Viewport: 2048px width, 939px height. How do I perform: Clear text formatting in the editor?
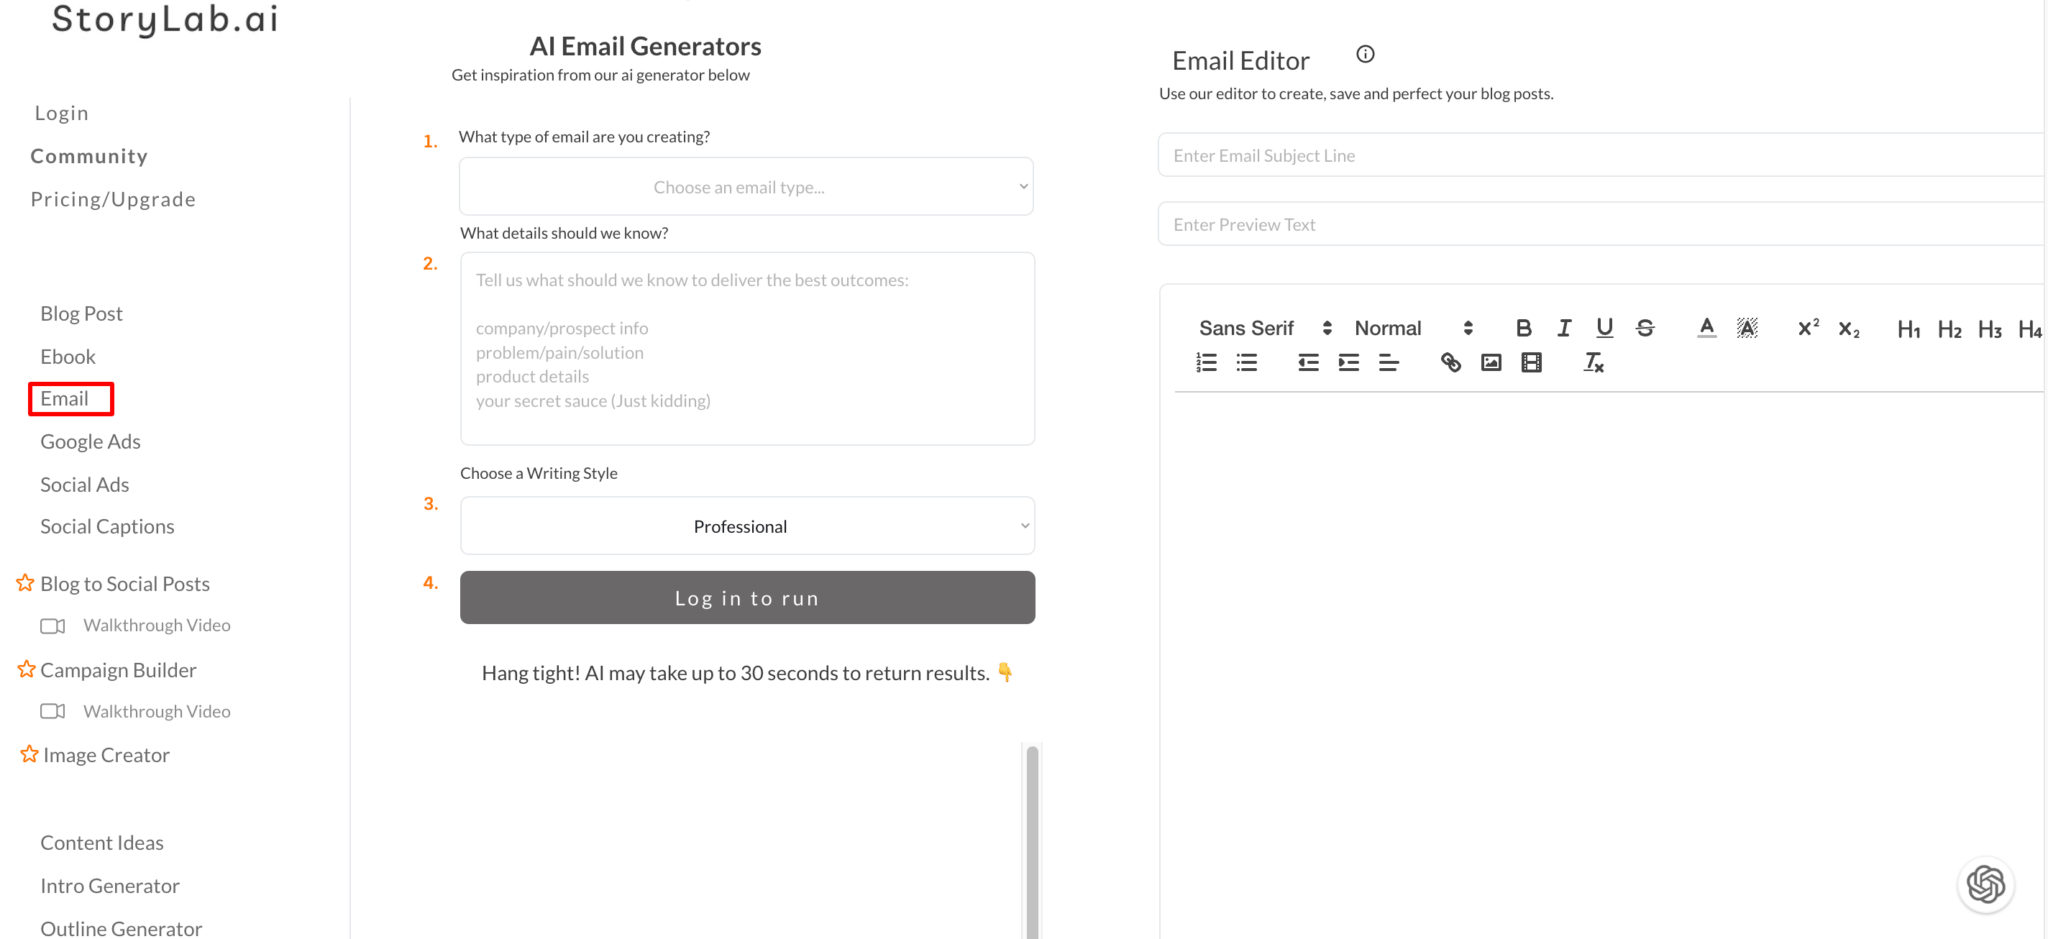(x=1593, y=363)
